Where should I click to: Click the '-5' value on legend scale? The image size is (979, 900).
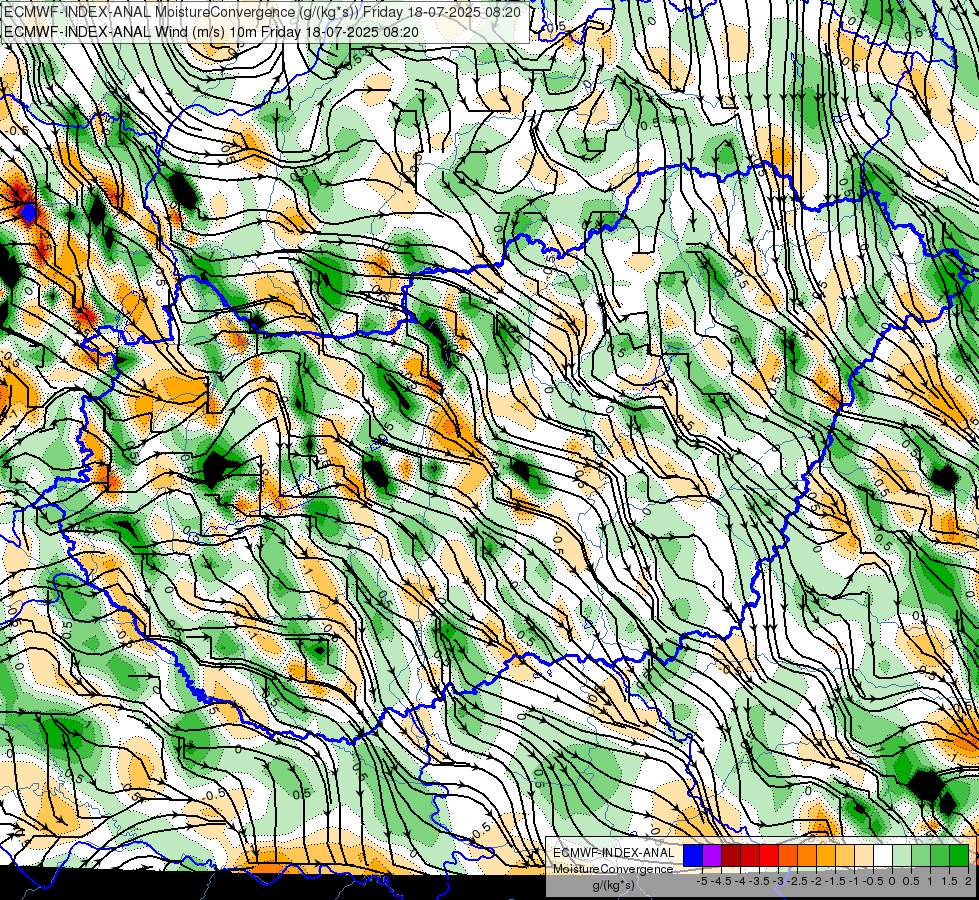[702, 881]
